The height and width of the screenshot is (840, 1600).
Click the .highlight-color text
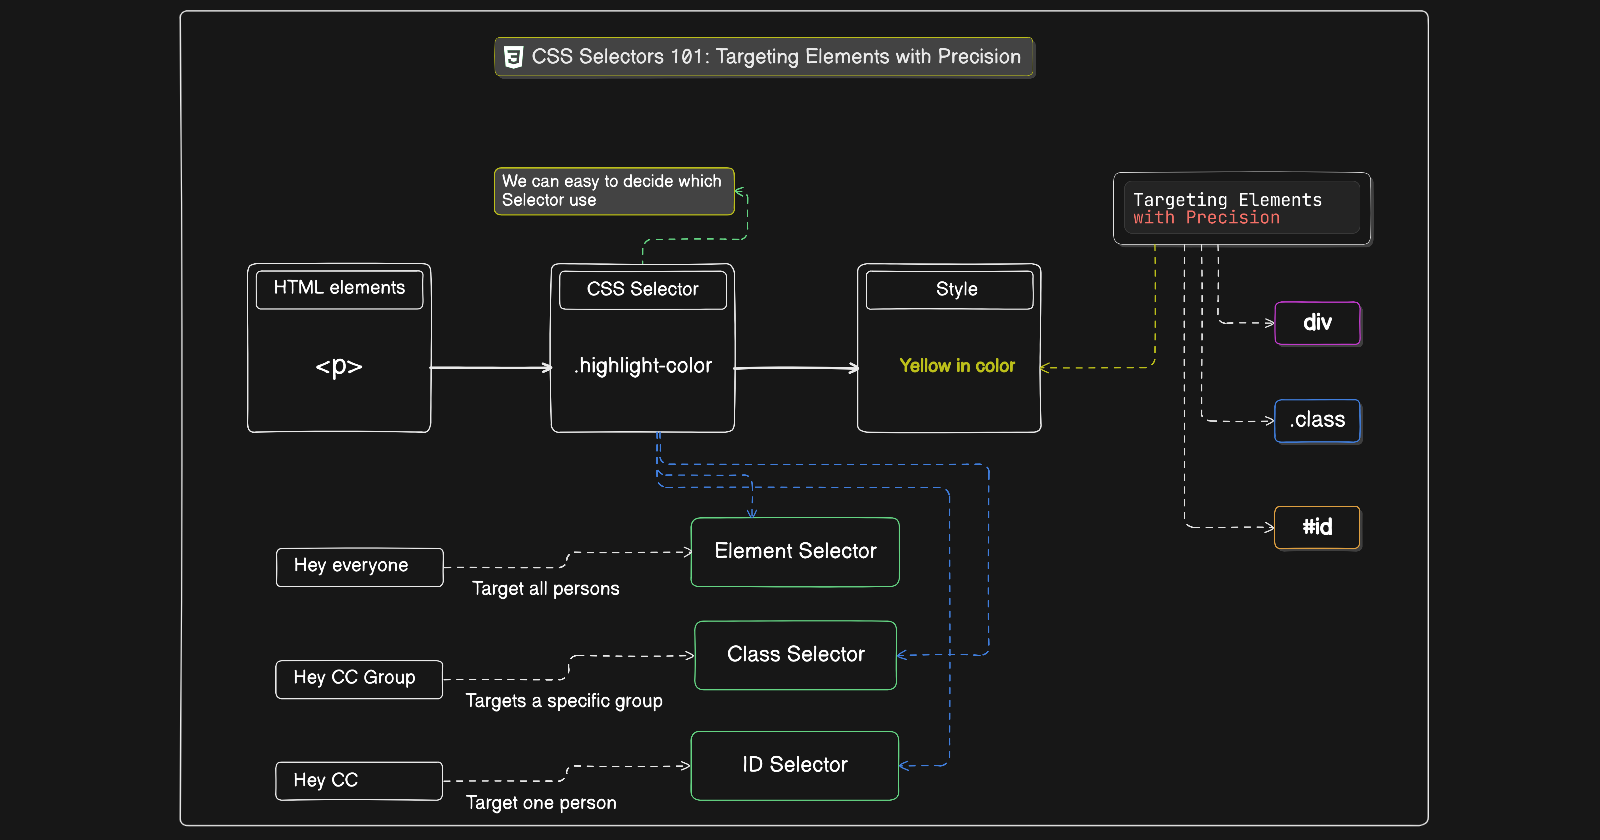coord(643,366)
